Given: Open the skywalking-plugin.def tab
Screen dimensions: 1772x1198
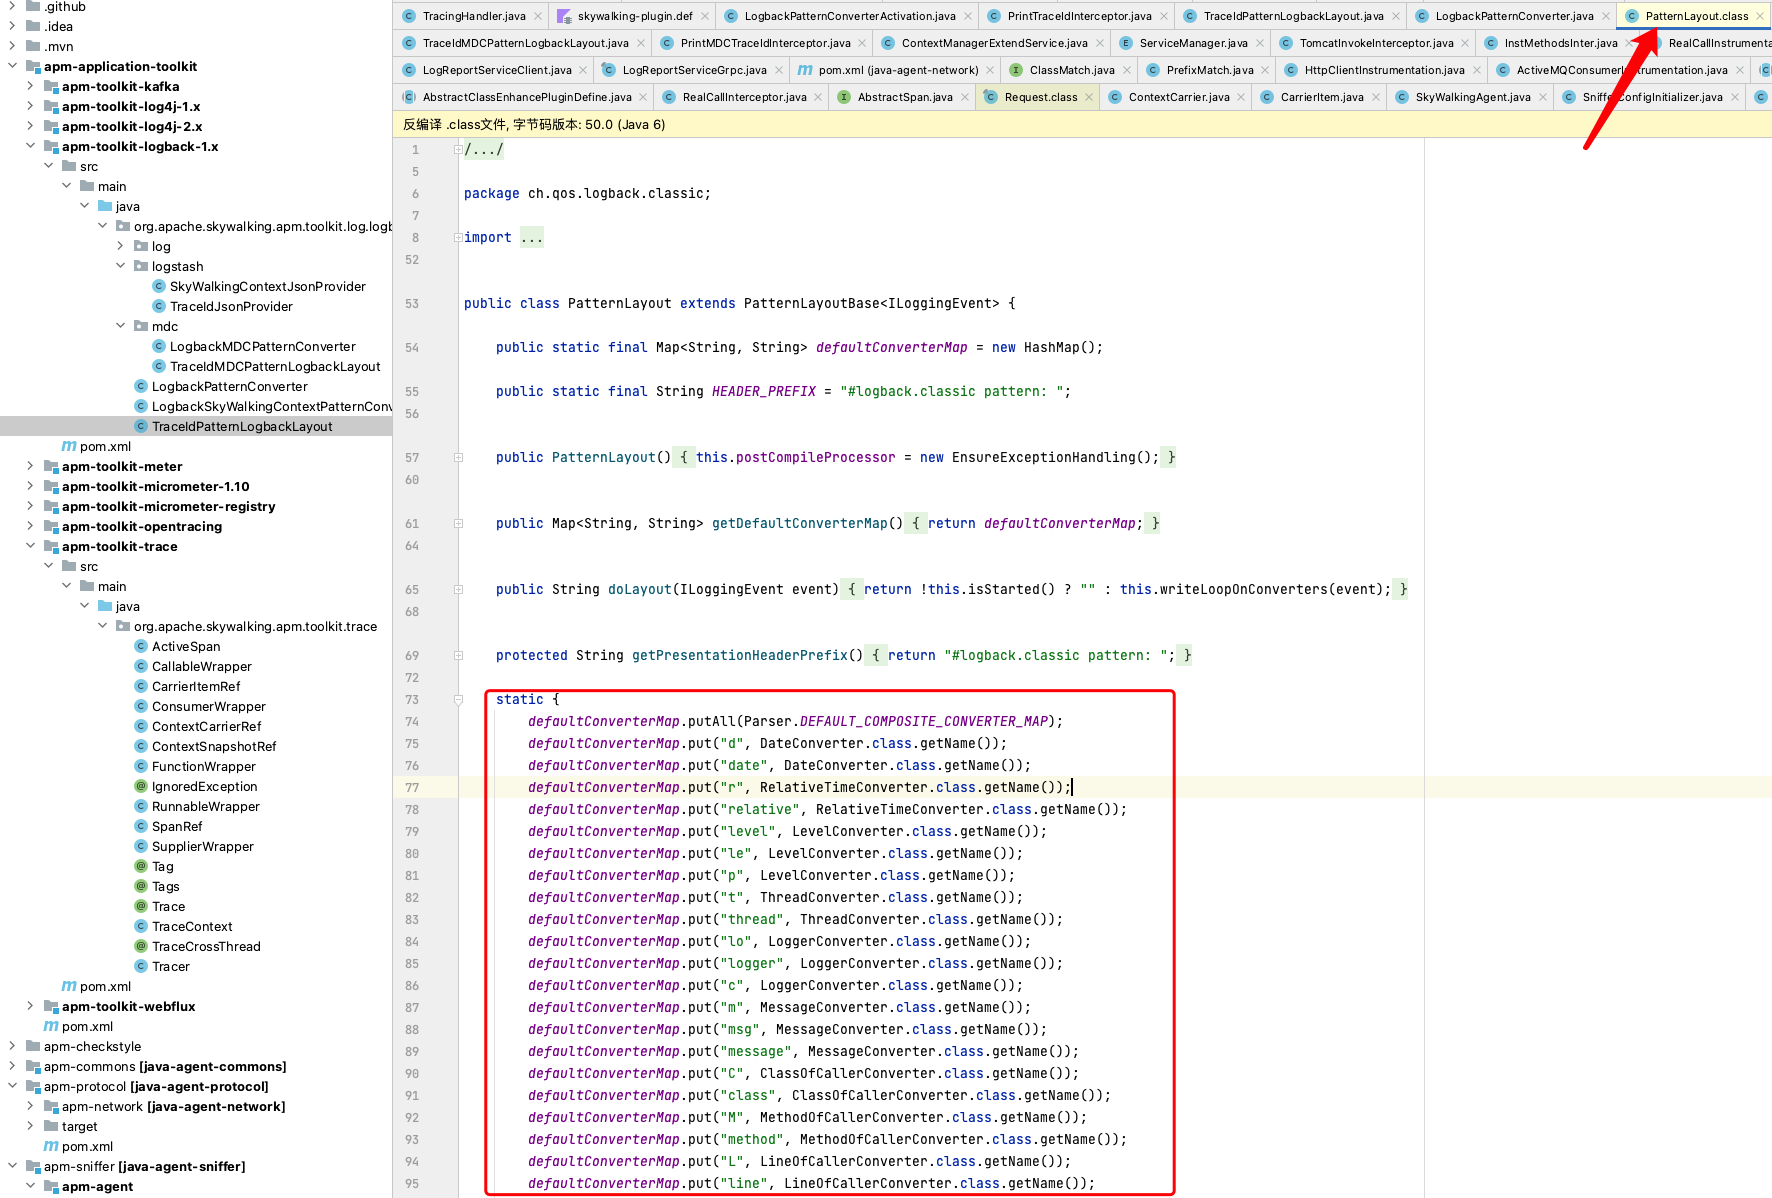Looking at the screenshot, I should [634, 16].
